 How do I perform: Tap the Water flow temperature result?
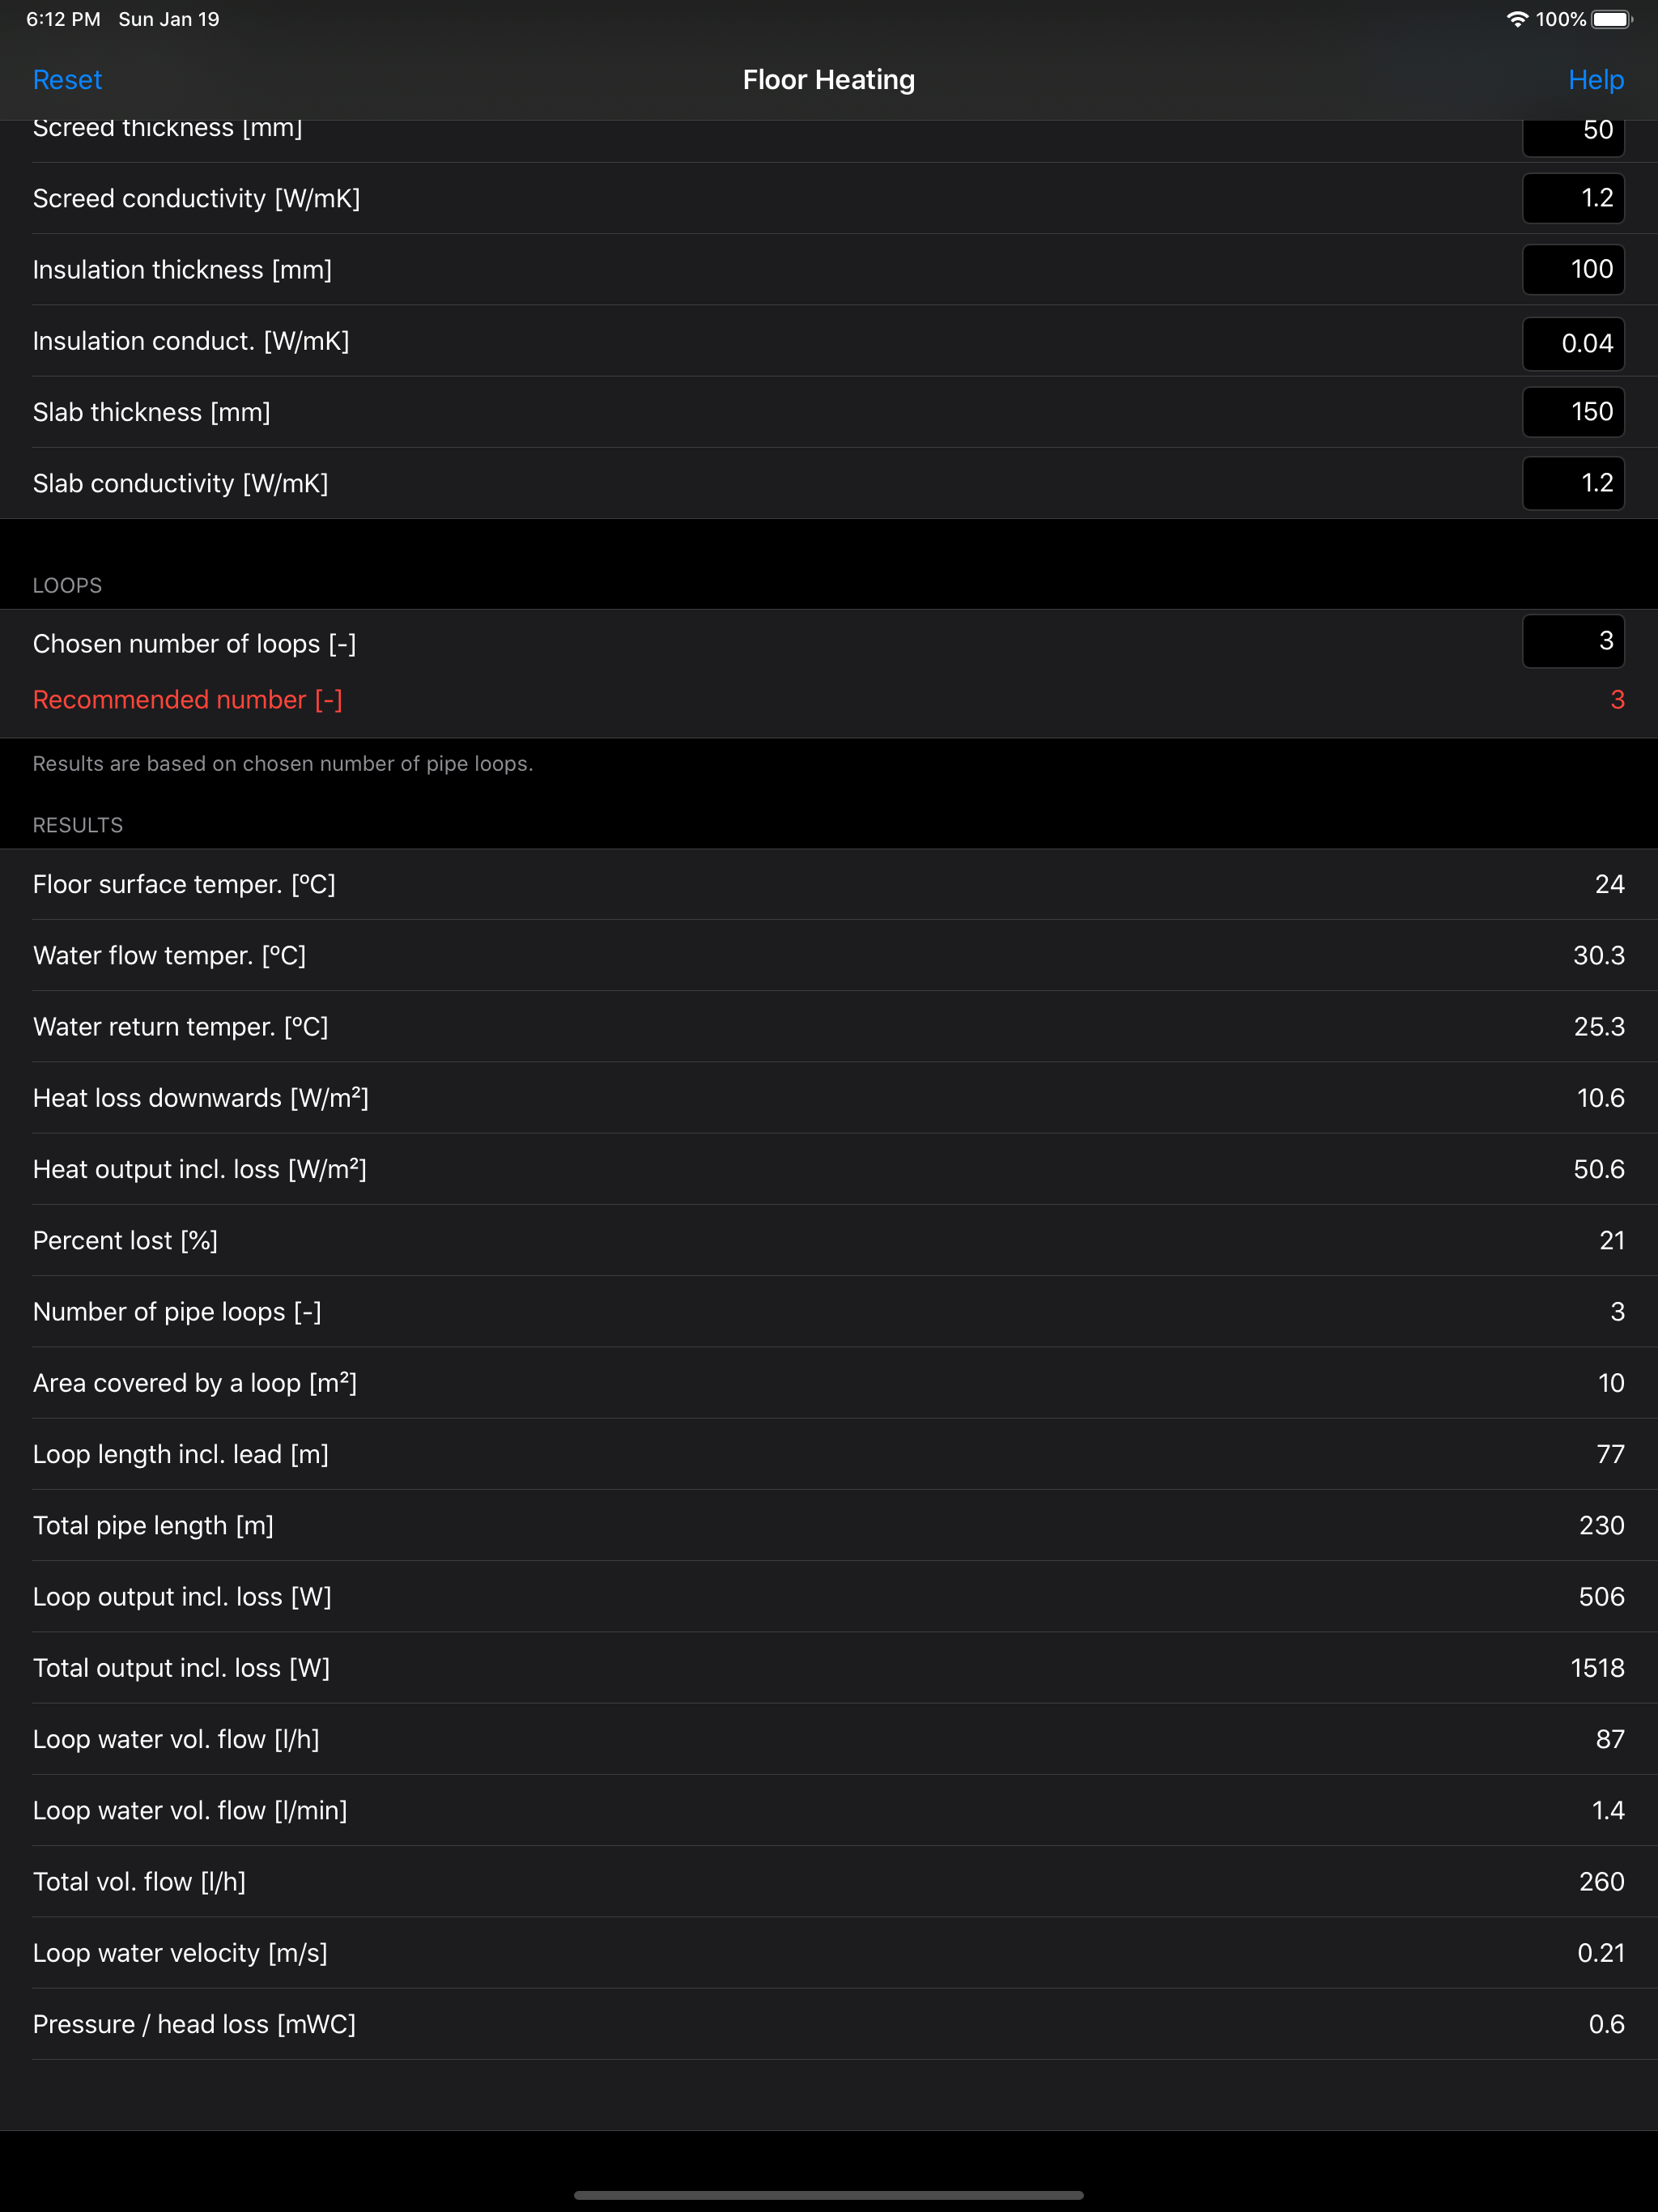(828, 955)
